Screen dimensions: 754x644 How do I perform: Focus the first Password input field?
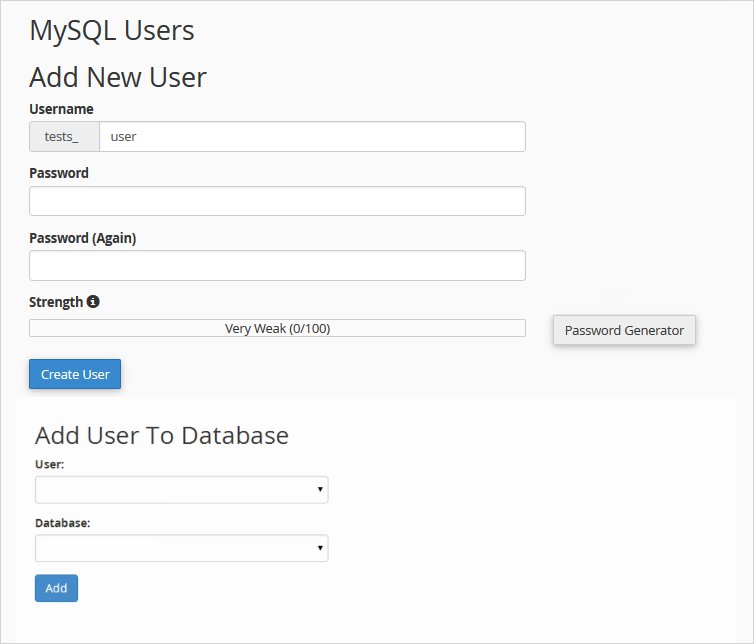(277, 201)
